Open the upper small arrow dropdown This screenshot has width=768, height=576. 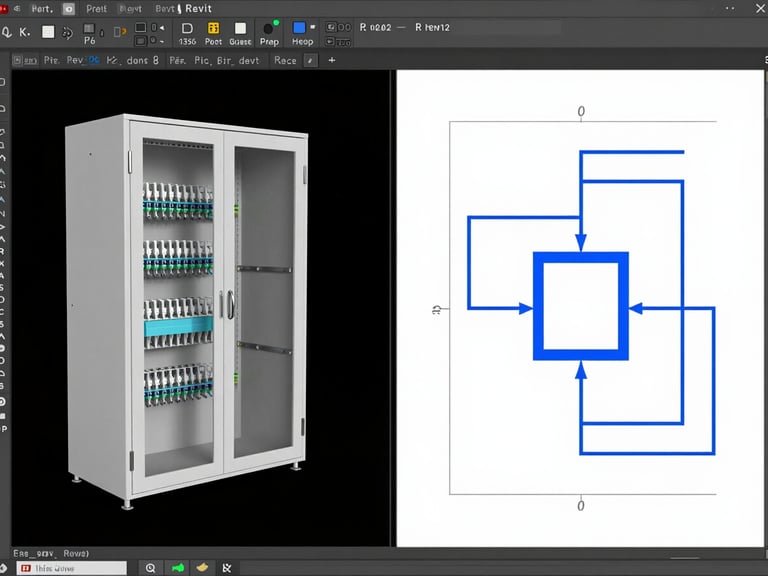pos(162,28)
